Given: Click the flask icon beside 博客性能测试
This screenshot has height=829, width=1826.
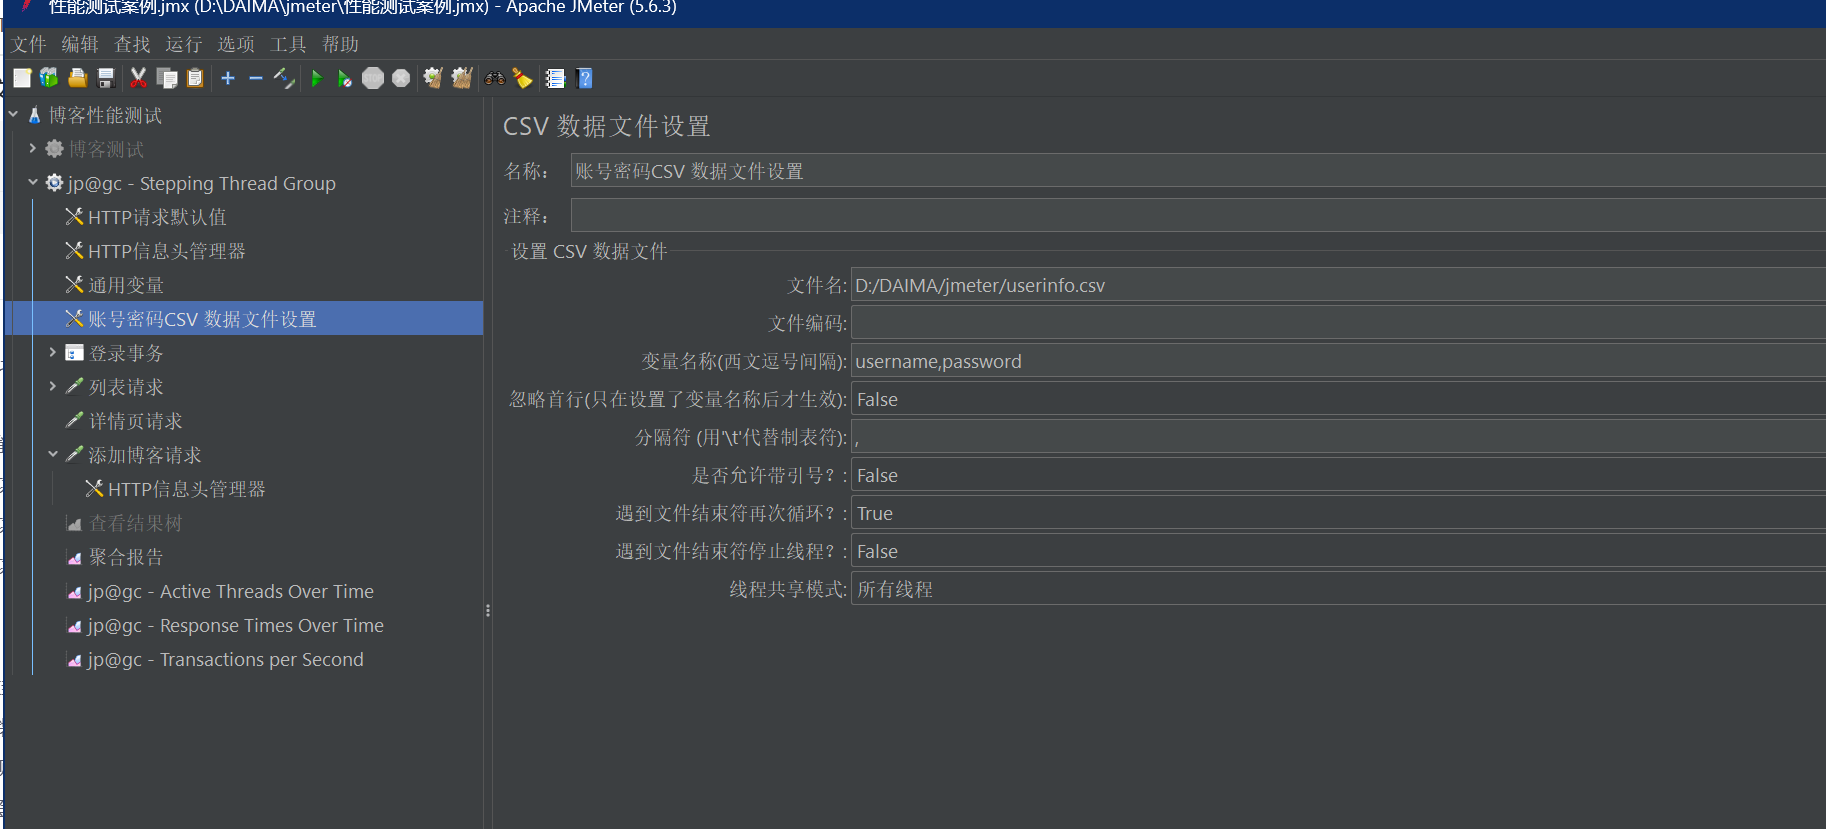Looking at the screenshot, I should [34, 115].
